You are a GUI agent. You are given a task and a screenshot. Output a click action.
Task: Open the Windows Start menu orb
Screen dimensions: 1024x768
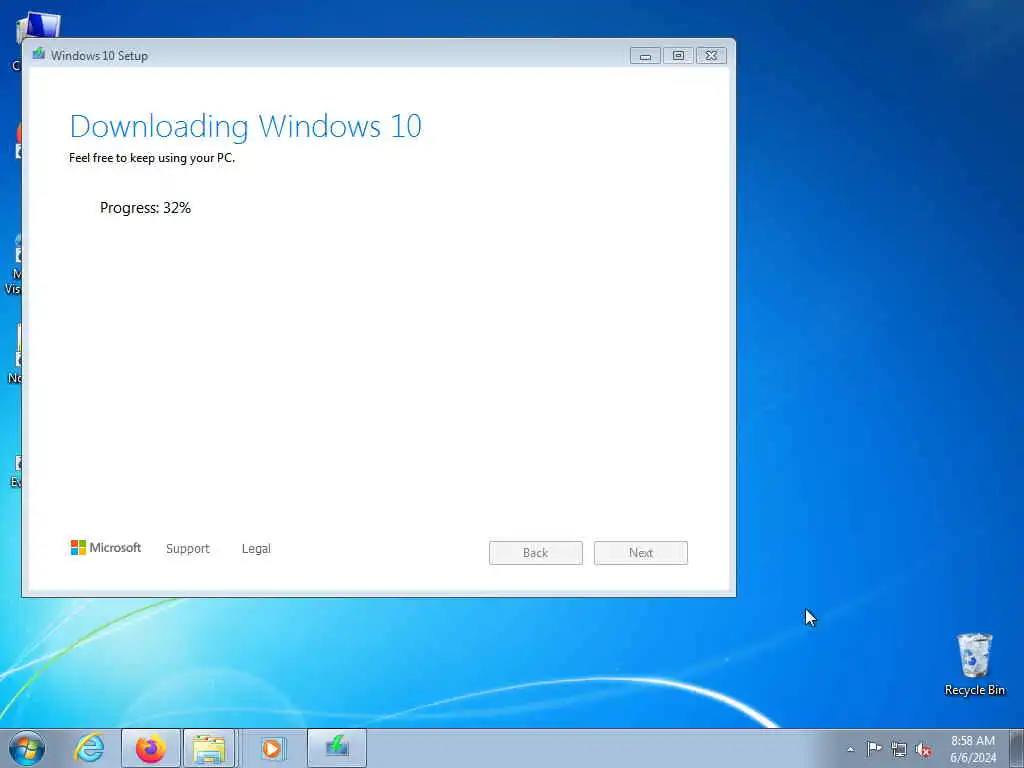pos(27,748)
